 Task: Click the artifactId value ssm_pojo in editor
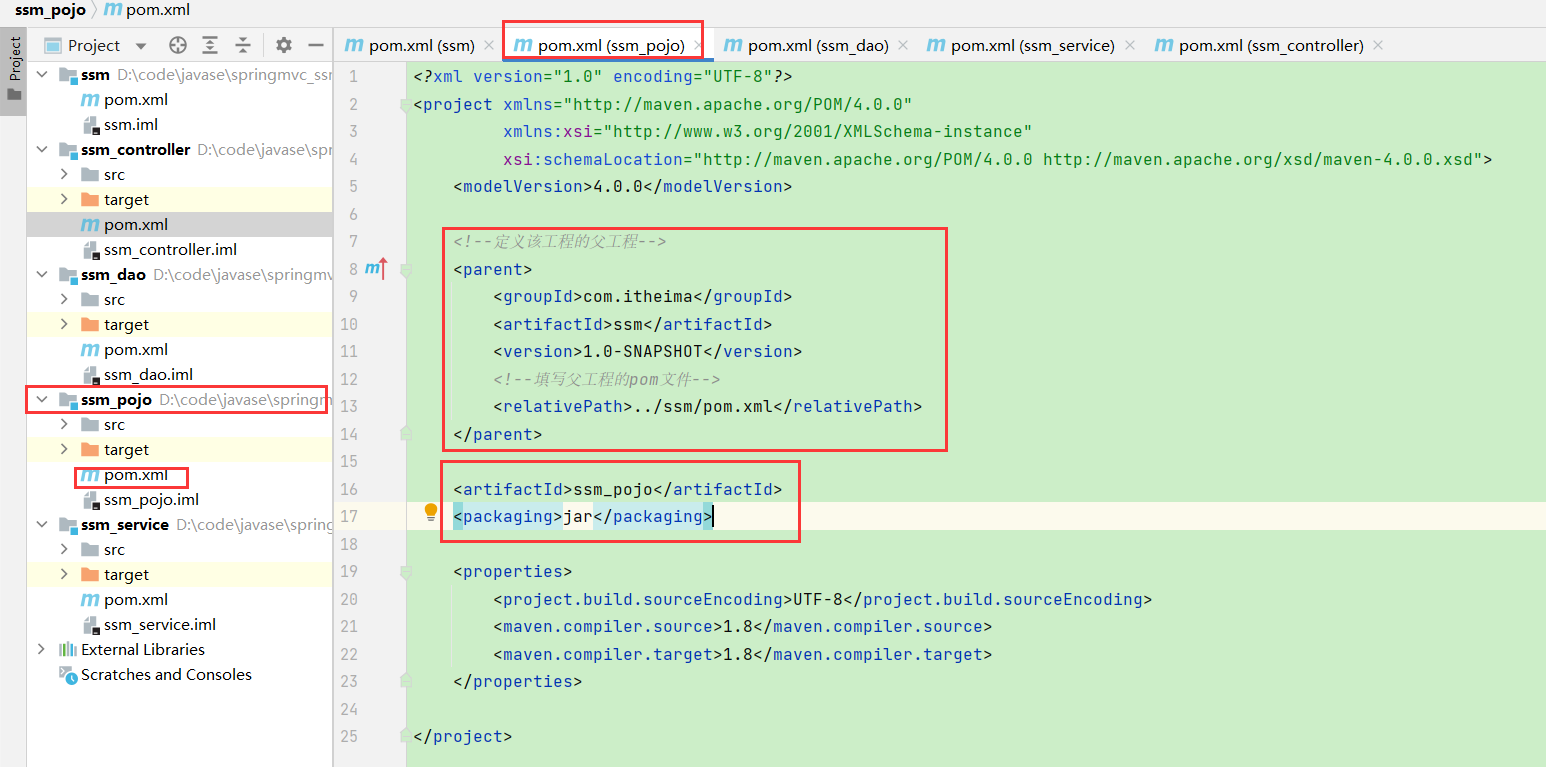tap(613, 489)
